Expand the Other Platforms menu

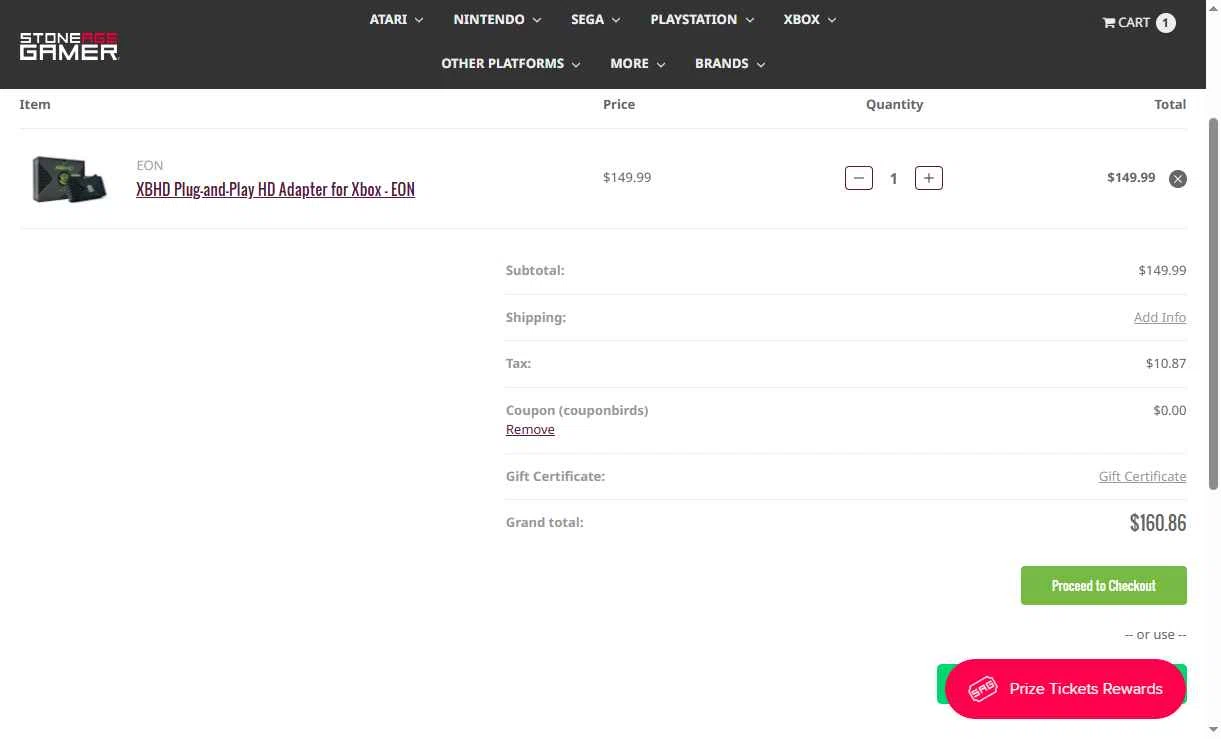511,63
